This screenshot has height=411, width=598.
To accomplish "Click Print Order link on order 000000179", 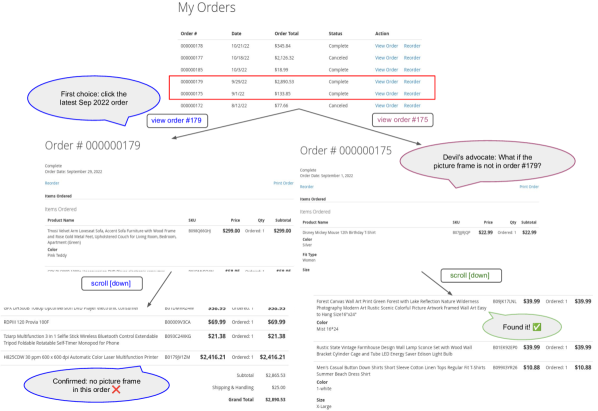I will (x=283, y=183).
